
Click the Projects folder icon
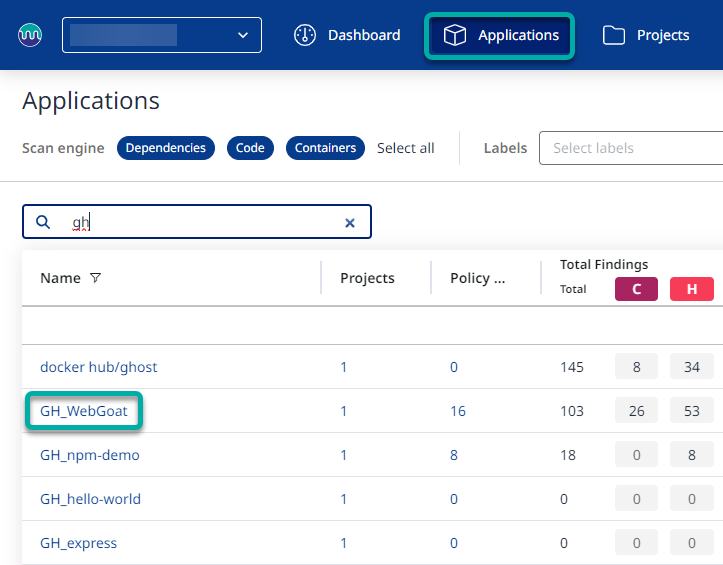coord(614,36)
